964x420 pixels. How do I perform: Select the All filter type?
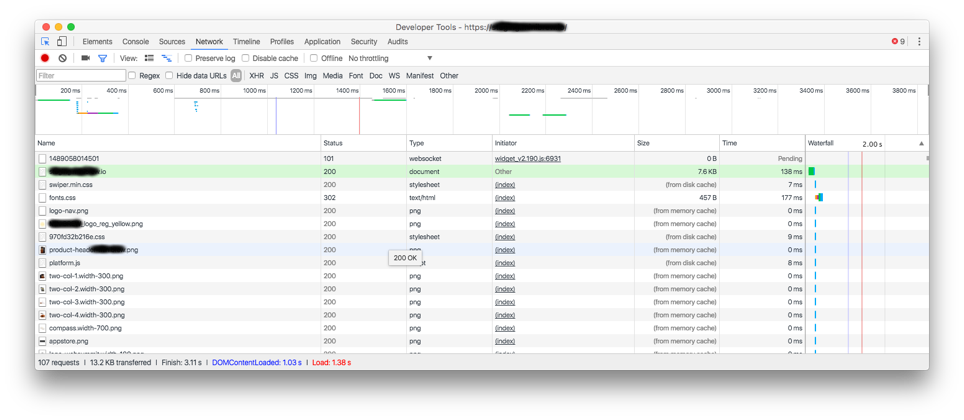coord(236,76)
